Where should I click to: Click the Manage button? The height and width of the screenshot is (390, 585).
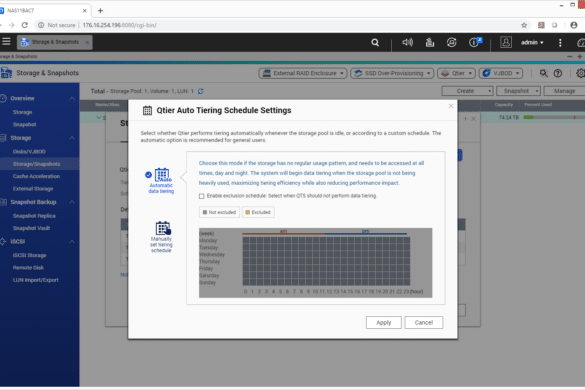pyautogui.click(x=564, y=91)
